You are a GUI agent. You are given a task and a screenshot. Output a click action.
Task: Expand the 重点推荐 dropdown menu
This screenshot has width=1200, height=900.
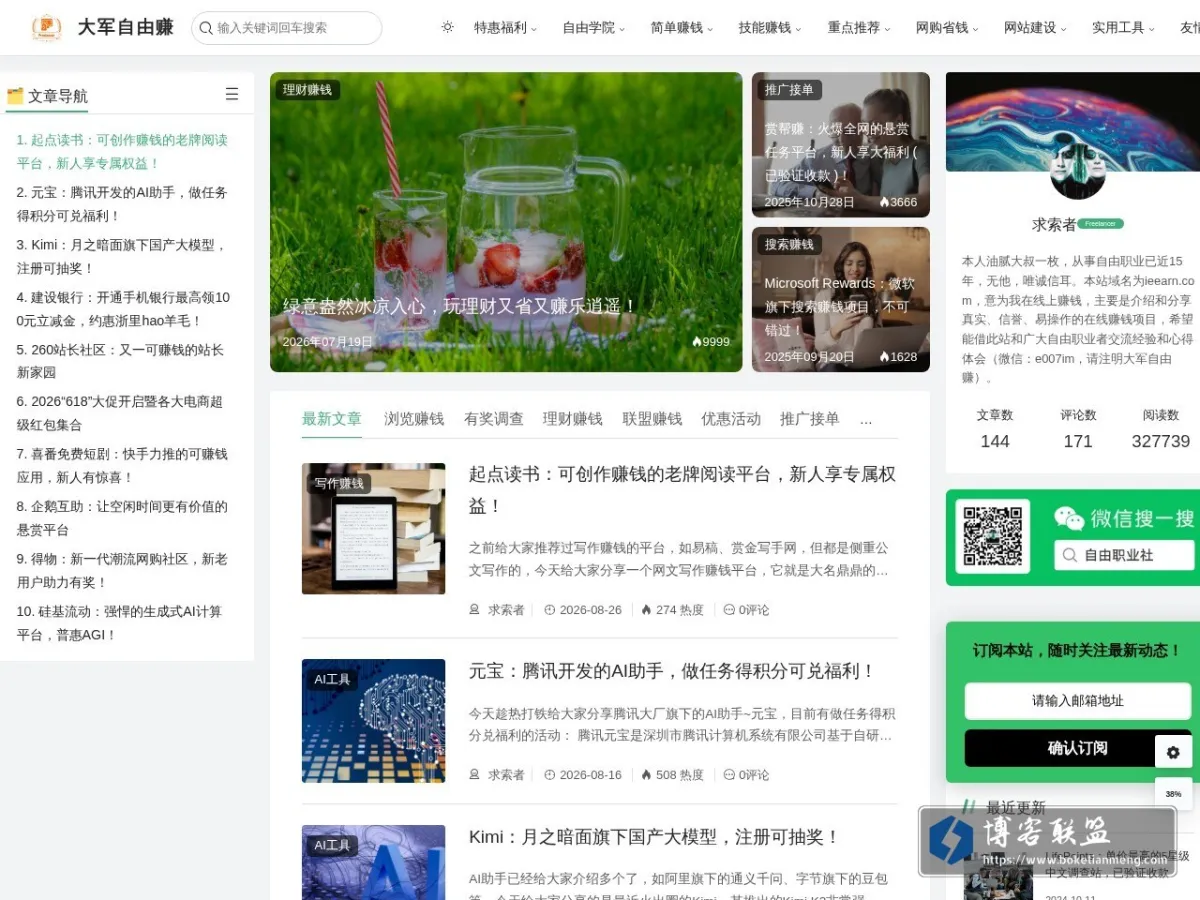(858, 28)
